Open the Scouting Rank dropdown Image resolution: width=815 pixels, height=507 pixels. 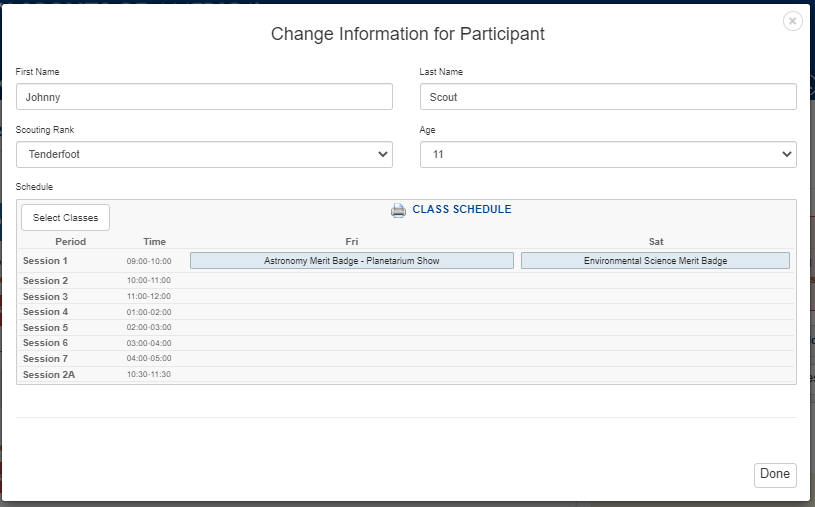204,154
